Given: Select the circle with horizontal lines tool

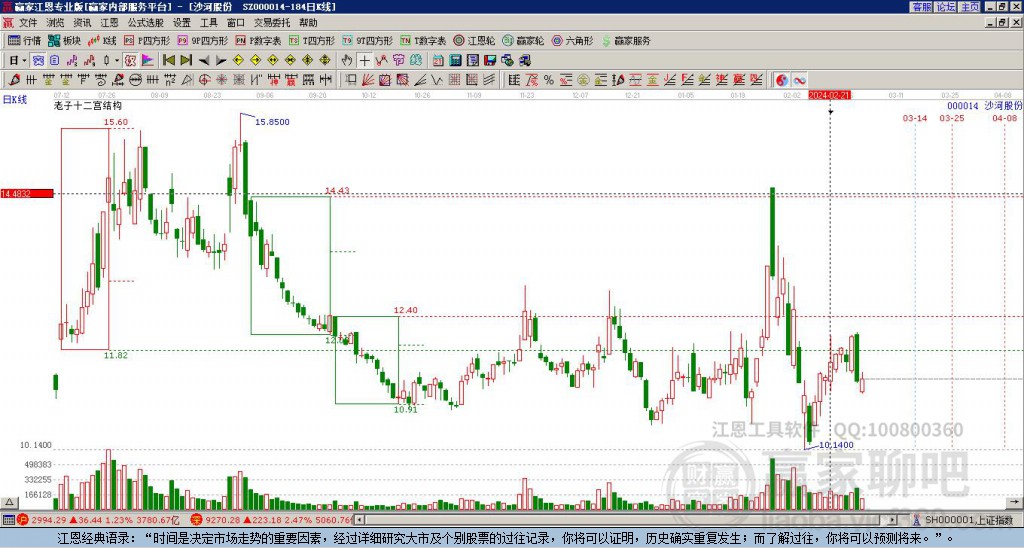Looking at the screenshot, I should coord(135,80).
